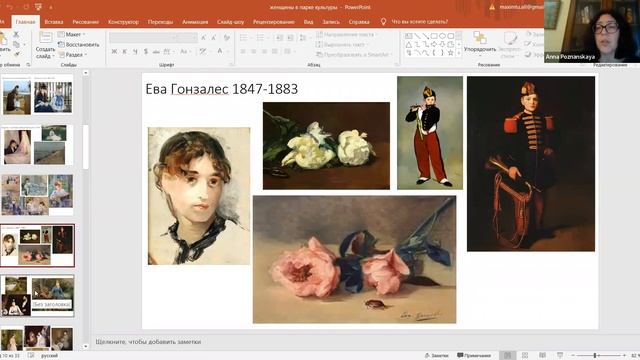Screen dimensions: 640x360
Task: Click the zoom slider in status bar
Action: (x=598, y=356)
